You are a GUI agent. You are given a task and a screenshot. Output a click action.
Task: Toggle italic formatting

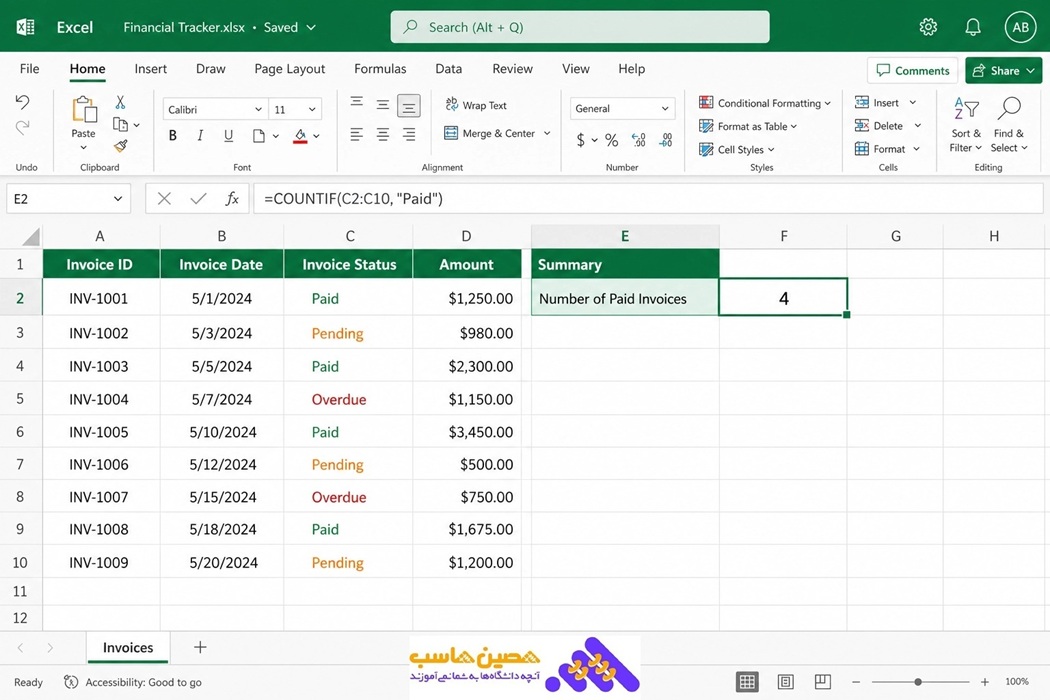pyautogui.click(x=200, y=135)
